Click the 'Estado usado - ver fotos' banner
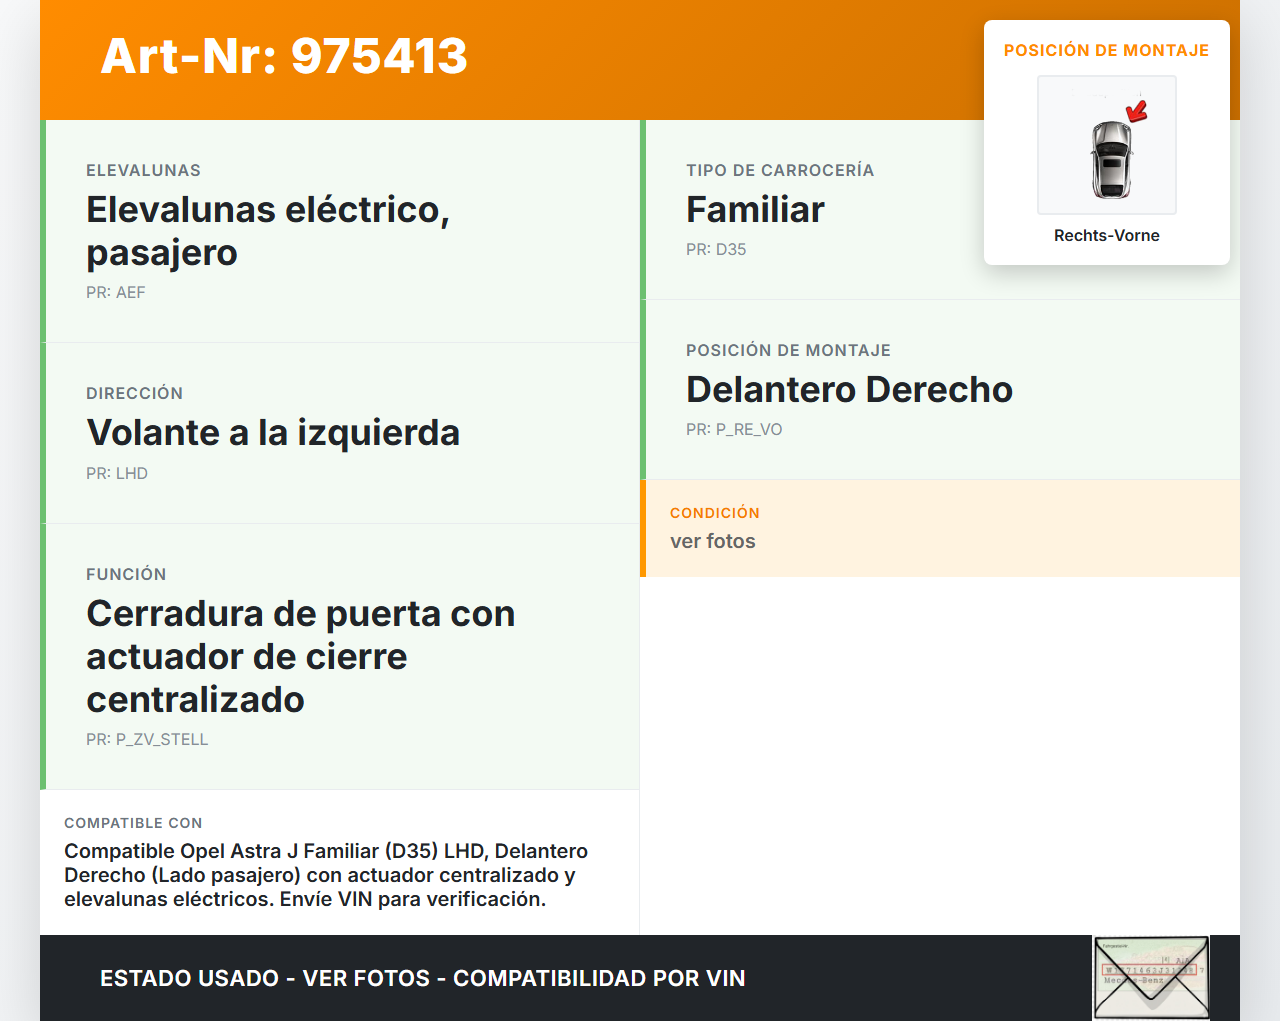This screenshot has width=1280, height=1022. [x=422, y=979]
